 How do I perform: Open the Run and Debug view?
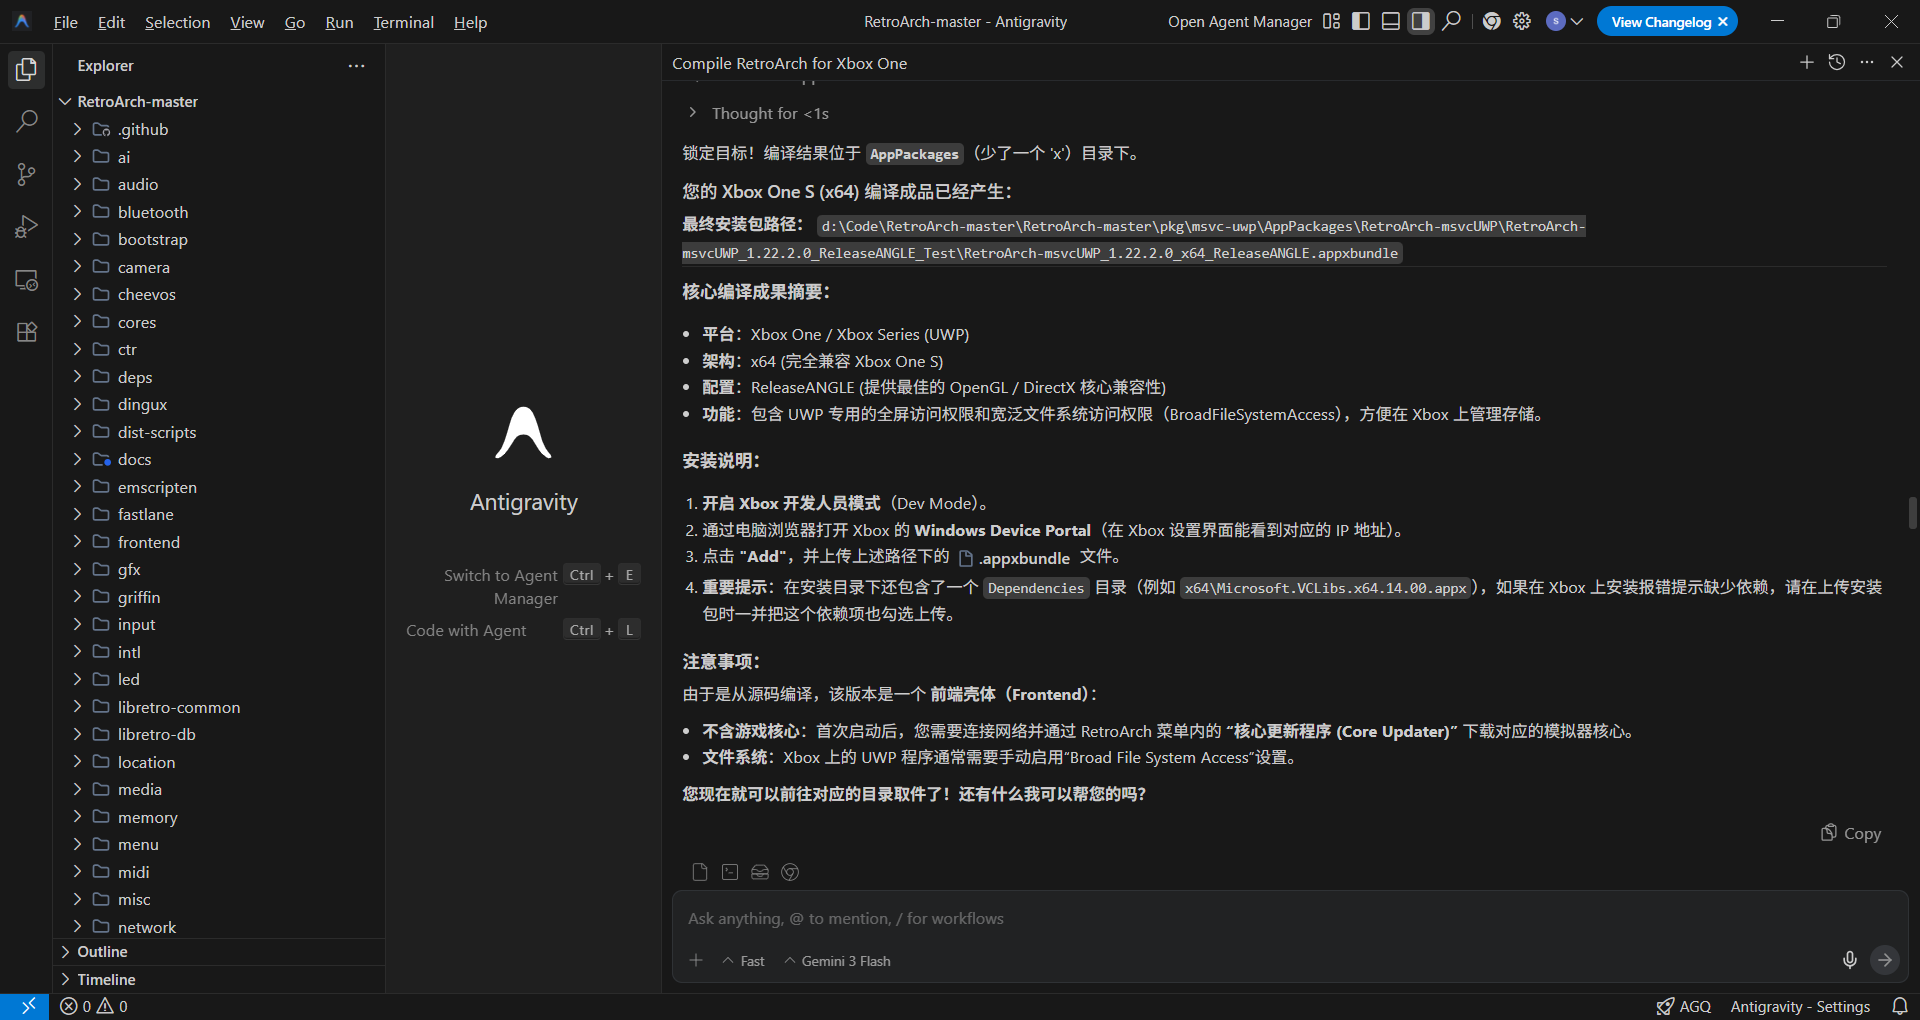(27, 227)
